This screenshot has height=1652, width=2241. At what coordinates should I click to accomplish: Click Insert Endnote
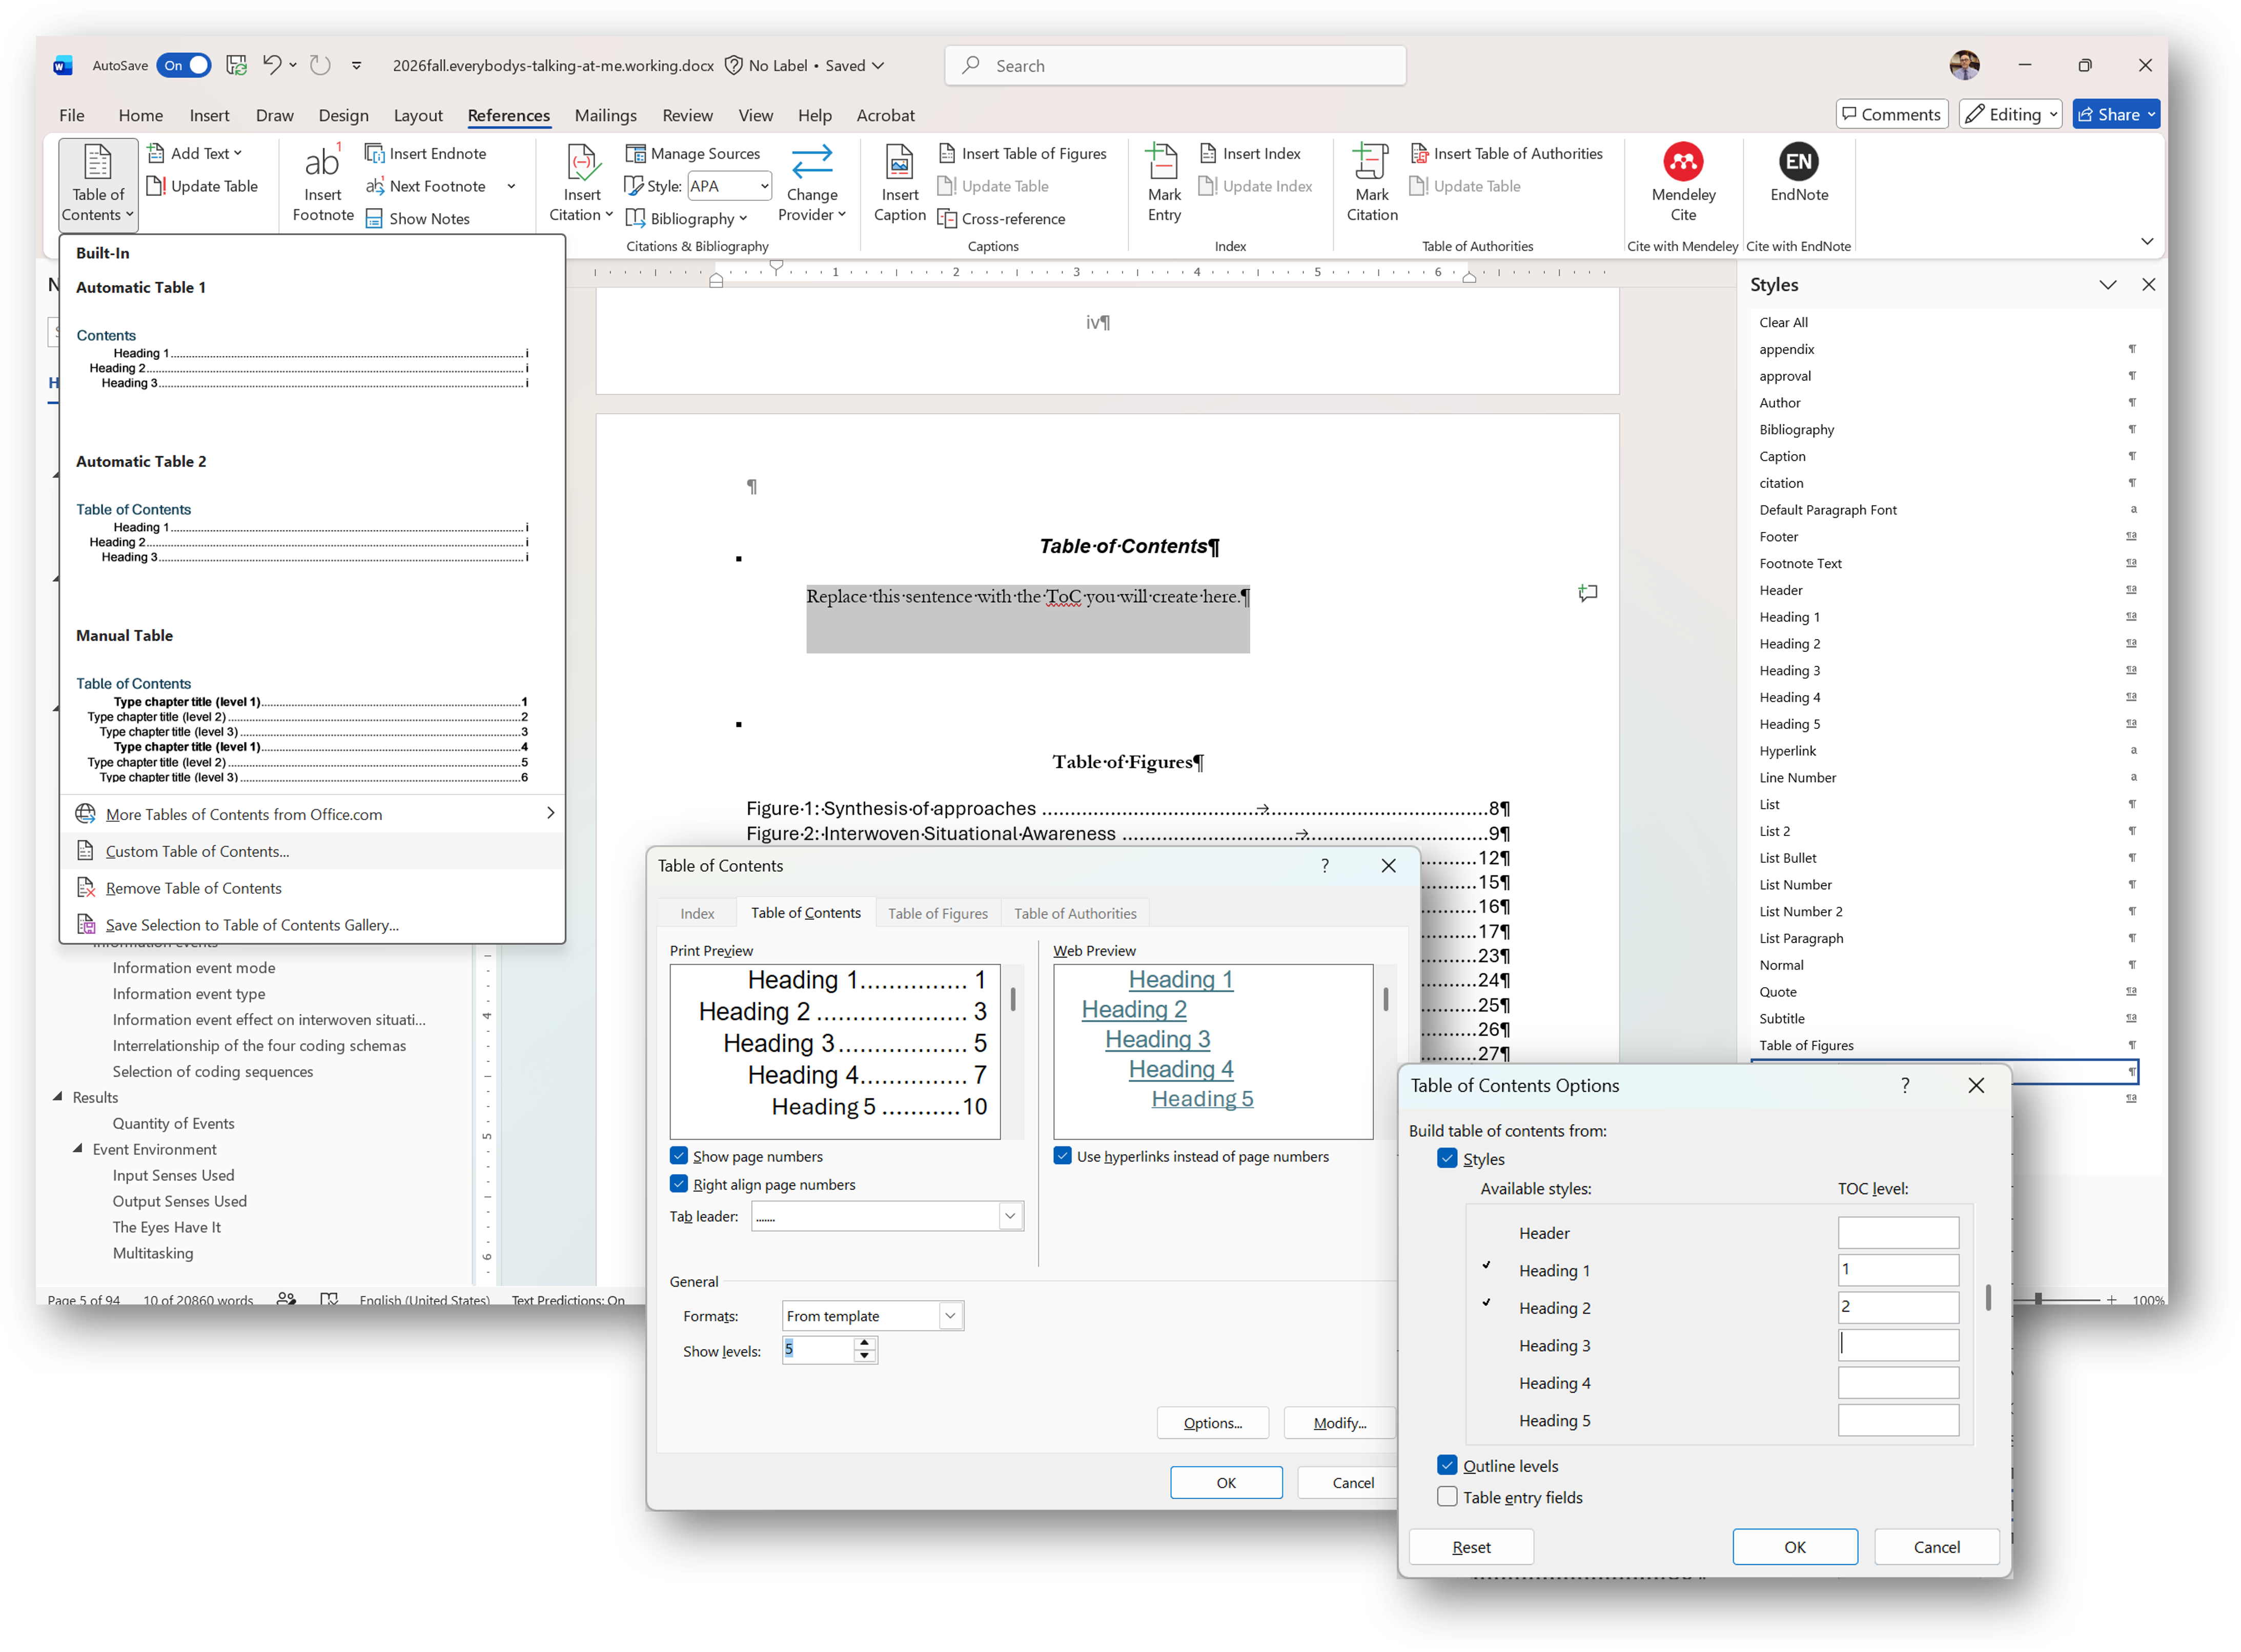pyautogui.click(x=426, y=153)
